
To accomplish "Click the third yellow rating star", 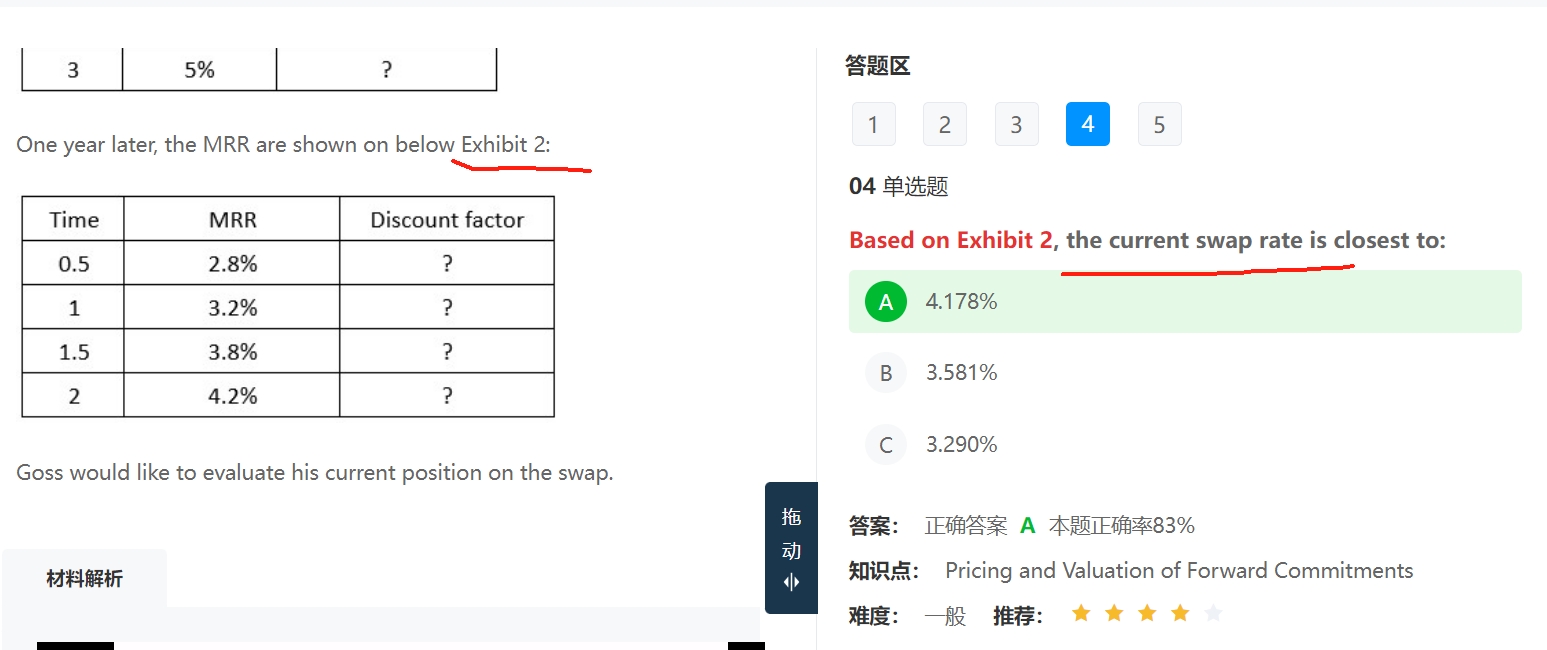I will tap(1147, 614).
